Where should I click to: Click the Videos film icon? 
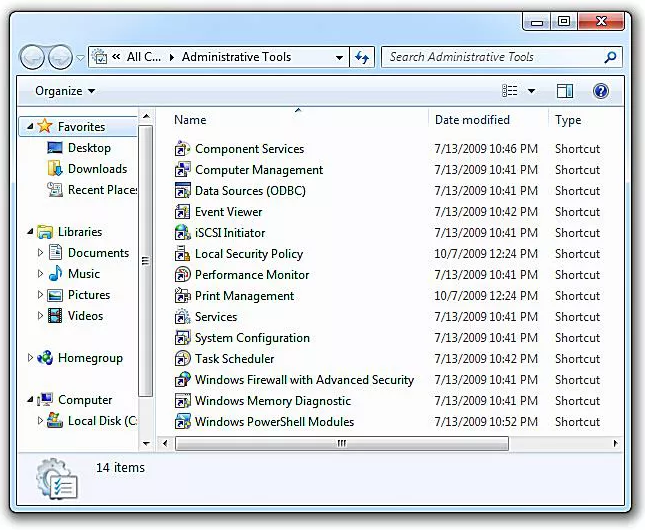tap(55, 316)
